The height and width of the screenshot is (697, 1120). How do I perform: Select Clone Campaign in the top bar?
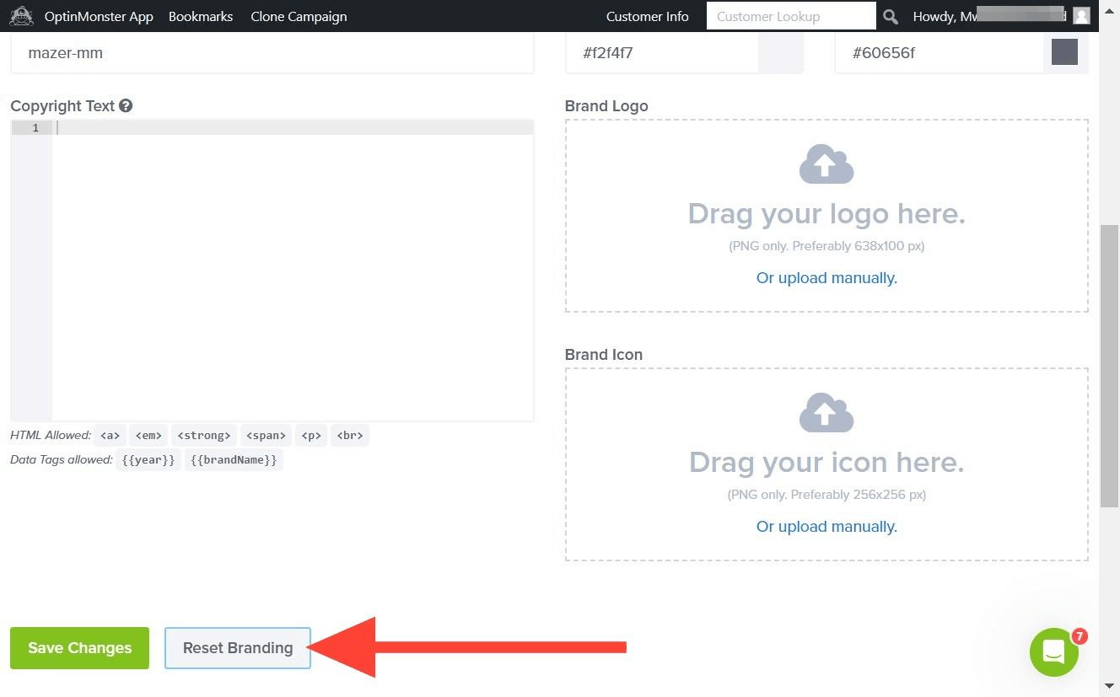pyautogui.click(x=298, y=16)
